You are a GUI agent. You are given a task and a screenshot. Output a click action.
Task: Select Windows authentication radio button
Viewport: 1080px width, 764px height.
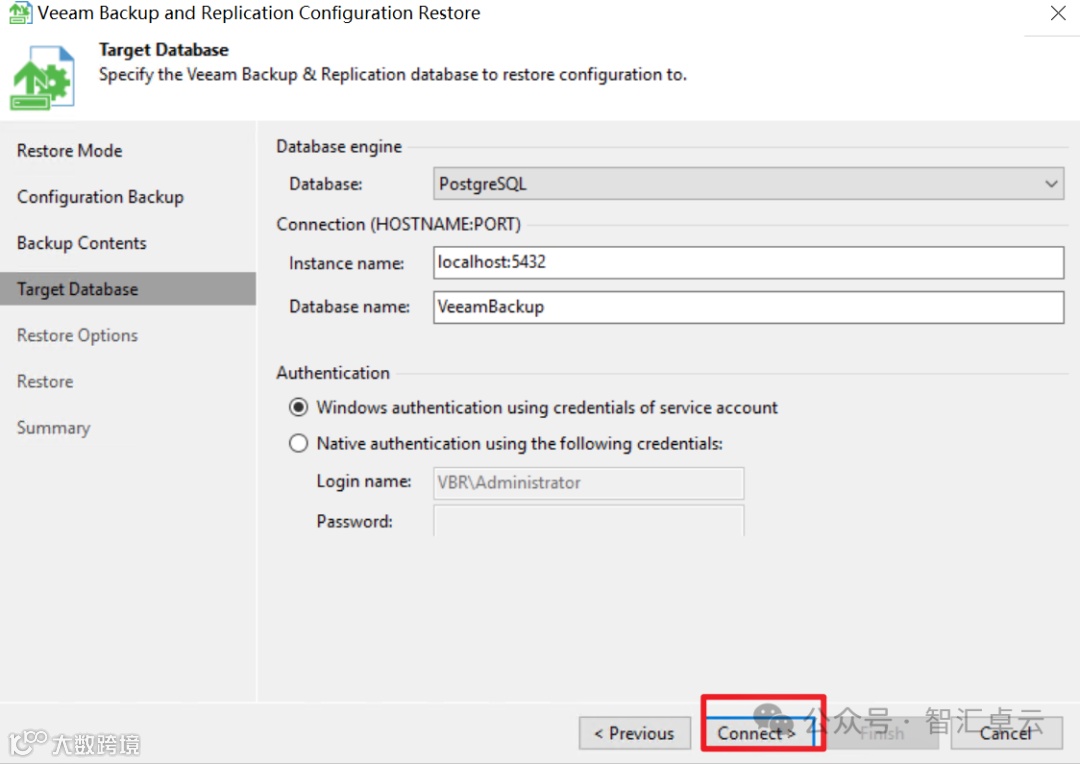pyautogui.click(x=298, y=407)
